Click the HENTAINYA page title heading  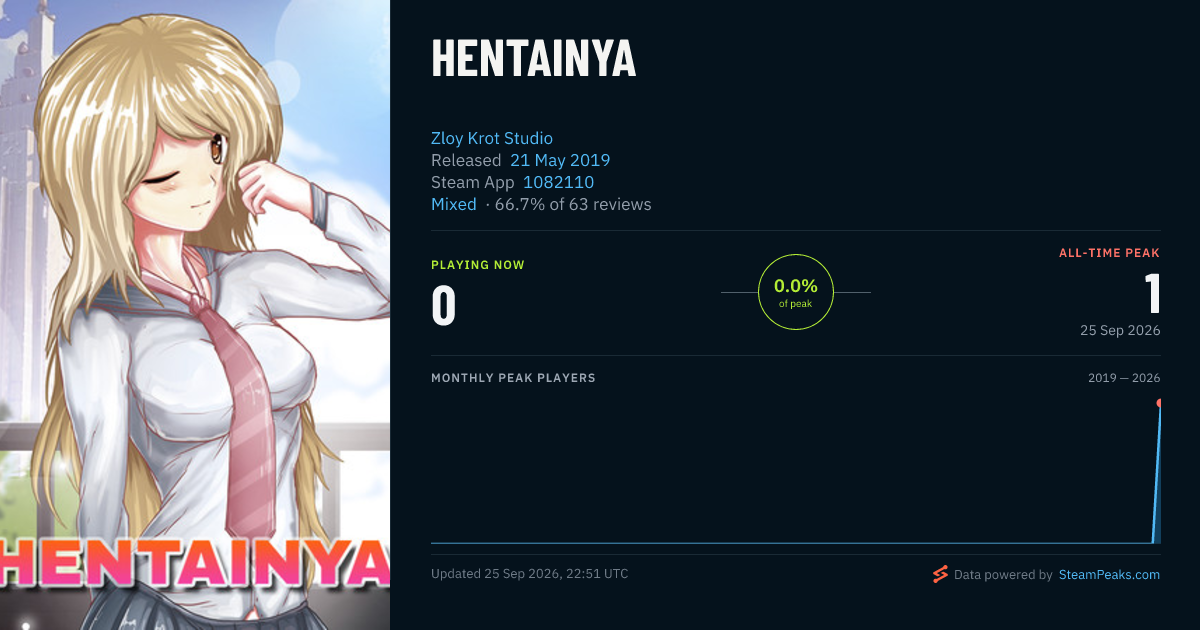(x=533, y=59)
